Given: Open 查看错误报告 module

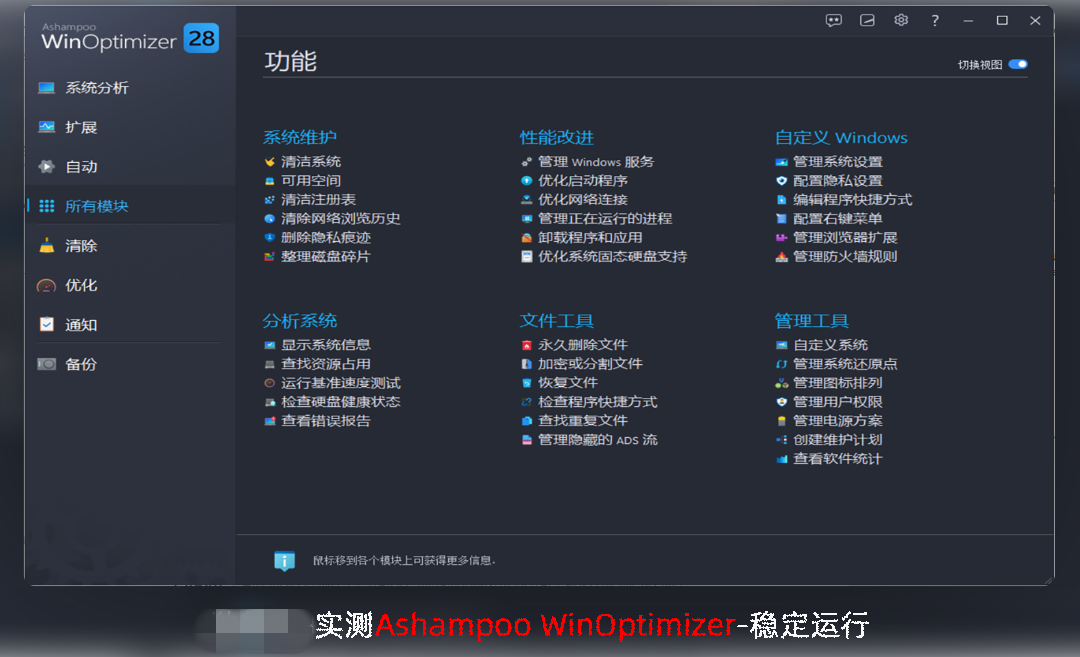Looking at the screenshot, I should point(326,421).
